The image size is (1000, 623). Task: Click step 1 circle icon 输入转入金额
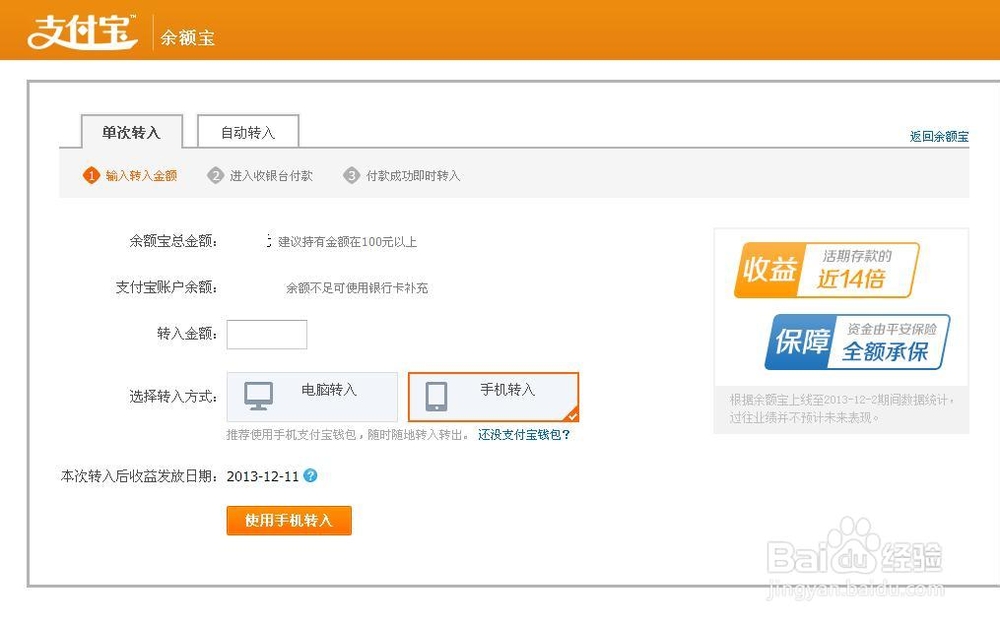click(91, 175)
